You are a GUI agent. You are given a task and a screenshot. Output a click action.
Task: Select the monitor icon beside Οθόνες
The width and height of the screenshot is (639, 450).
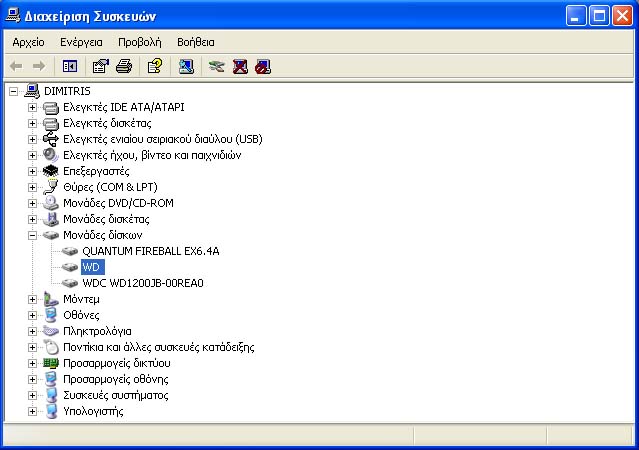51,315
